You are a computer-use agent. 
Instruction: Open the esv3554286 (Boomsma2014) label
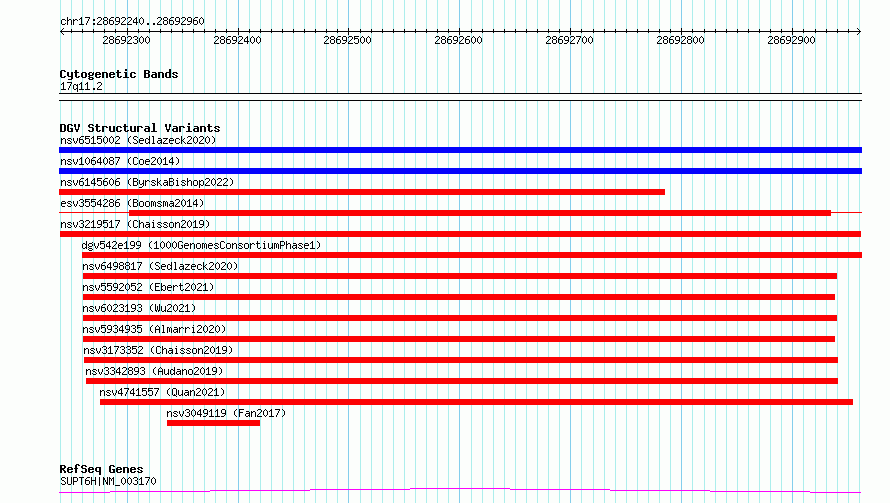click(x=132, y=203)
